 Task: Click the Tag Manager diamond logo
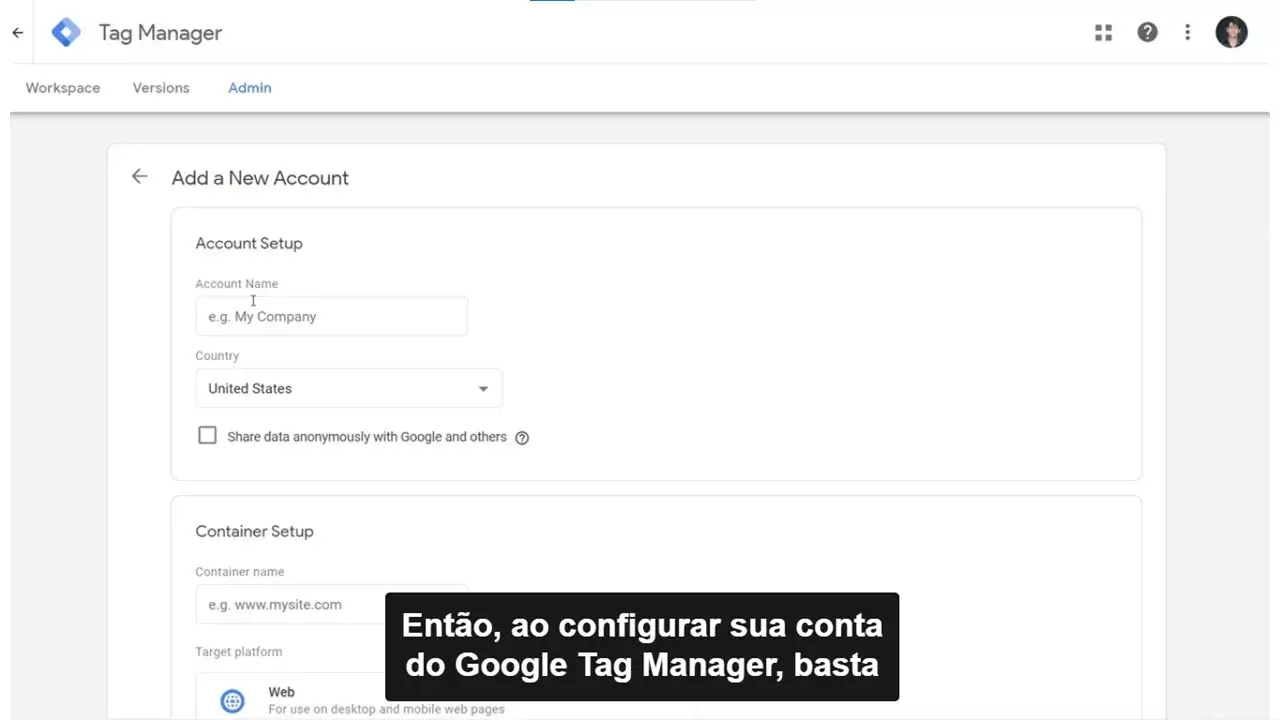pyautogui.click(x=66, y=33)
